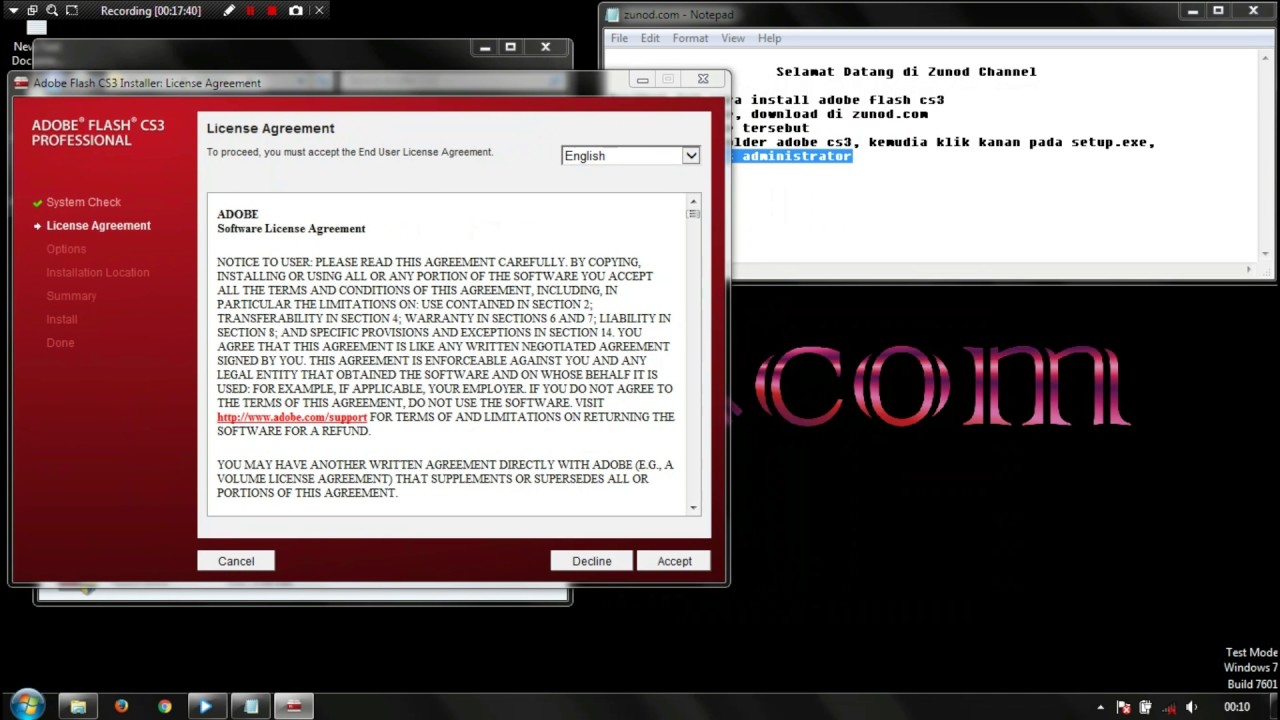Maximize the Notepad window

point(1218,11)
